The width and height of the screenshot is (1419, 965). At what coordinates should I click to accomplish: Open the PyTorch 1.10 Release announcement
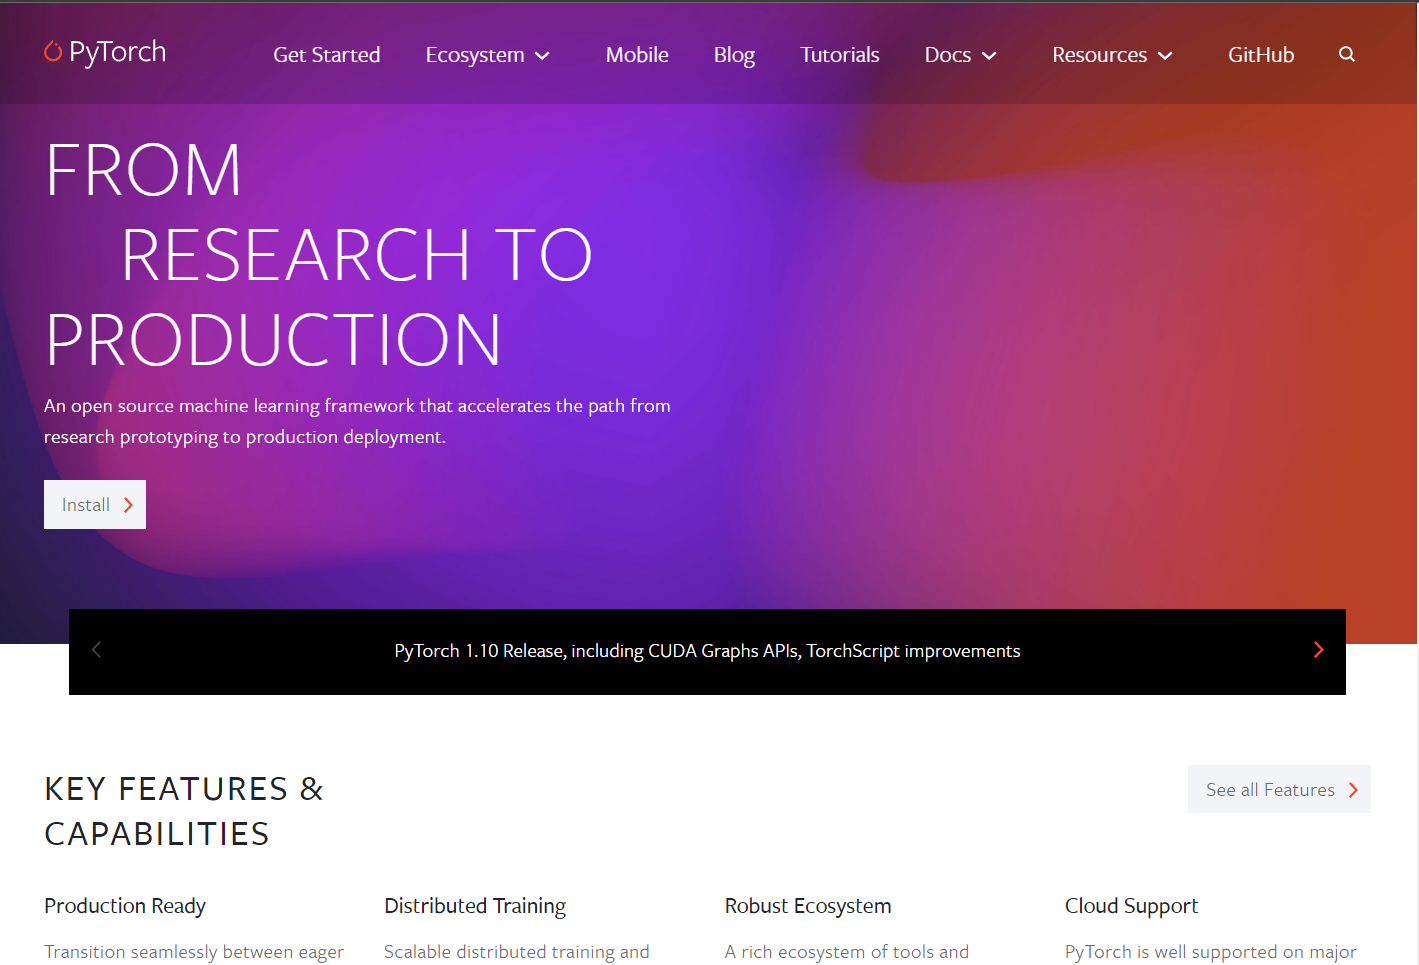[x=707, y=651]
